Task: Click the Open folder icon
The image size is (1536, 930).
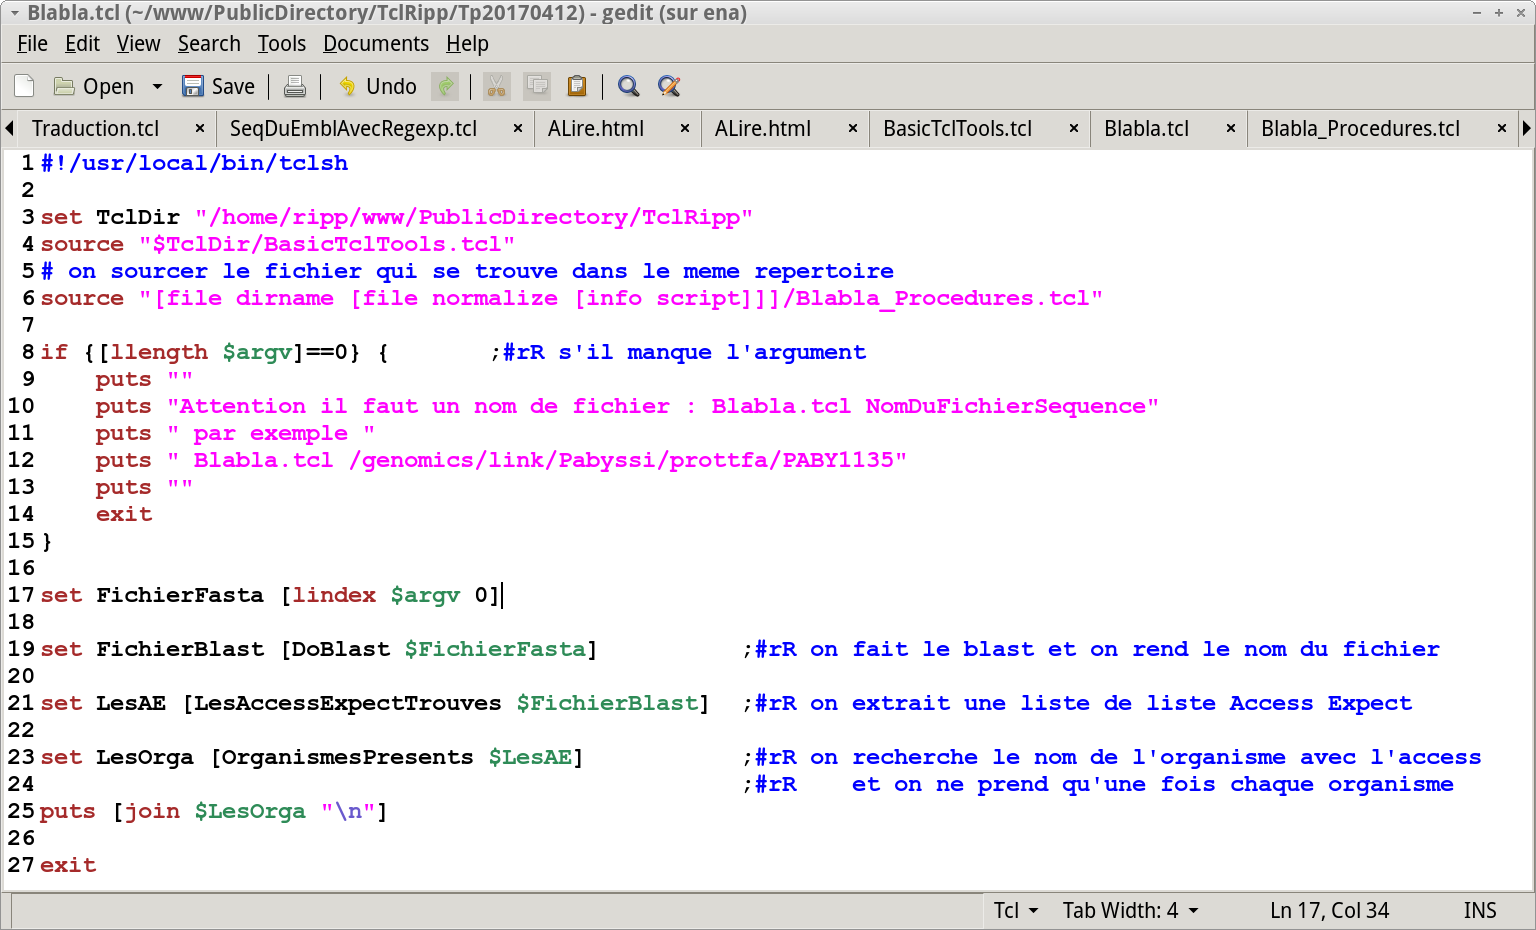Action: coord(64,86)
